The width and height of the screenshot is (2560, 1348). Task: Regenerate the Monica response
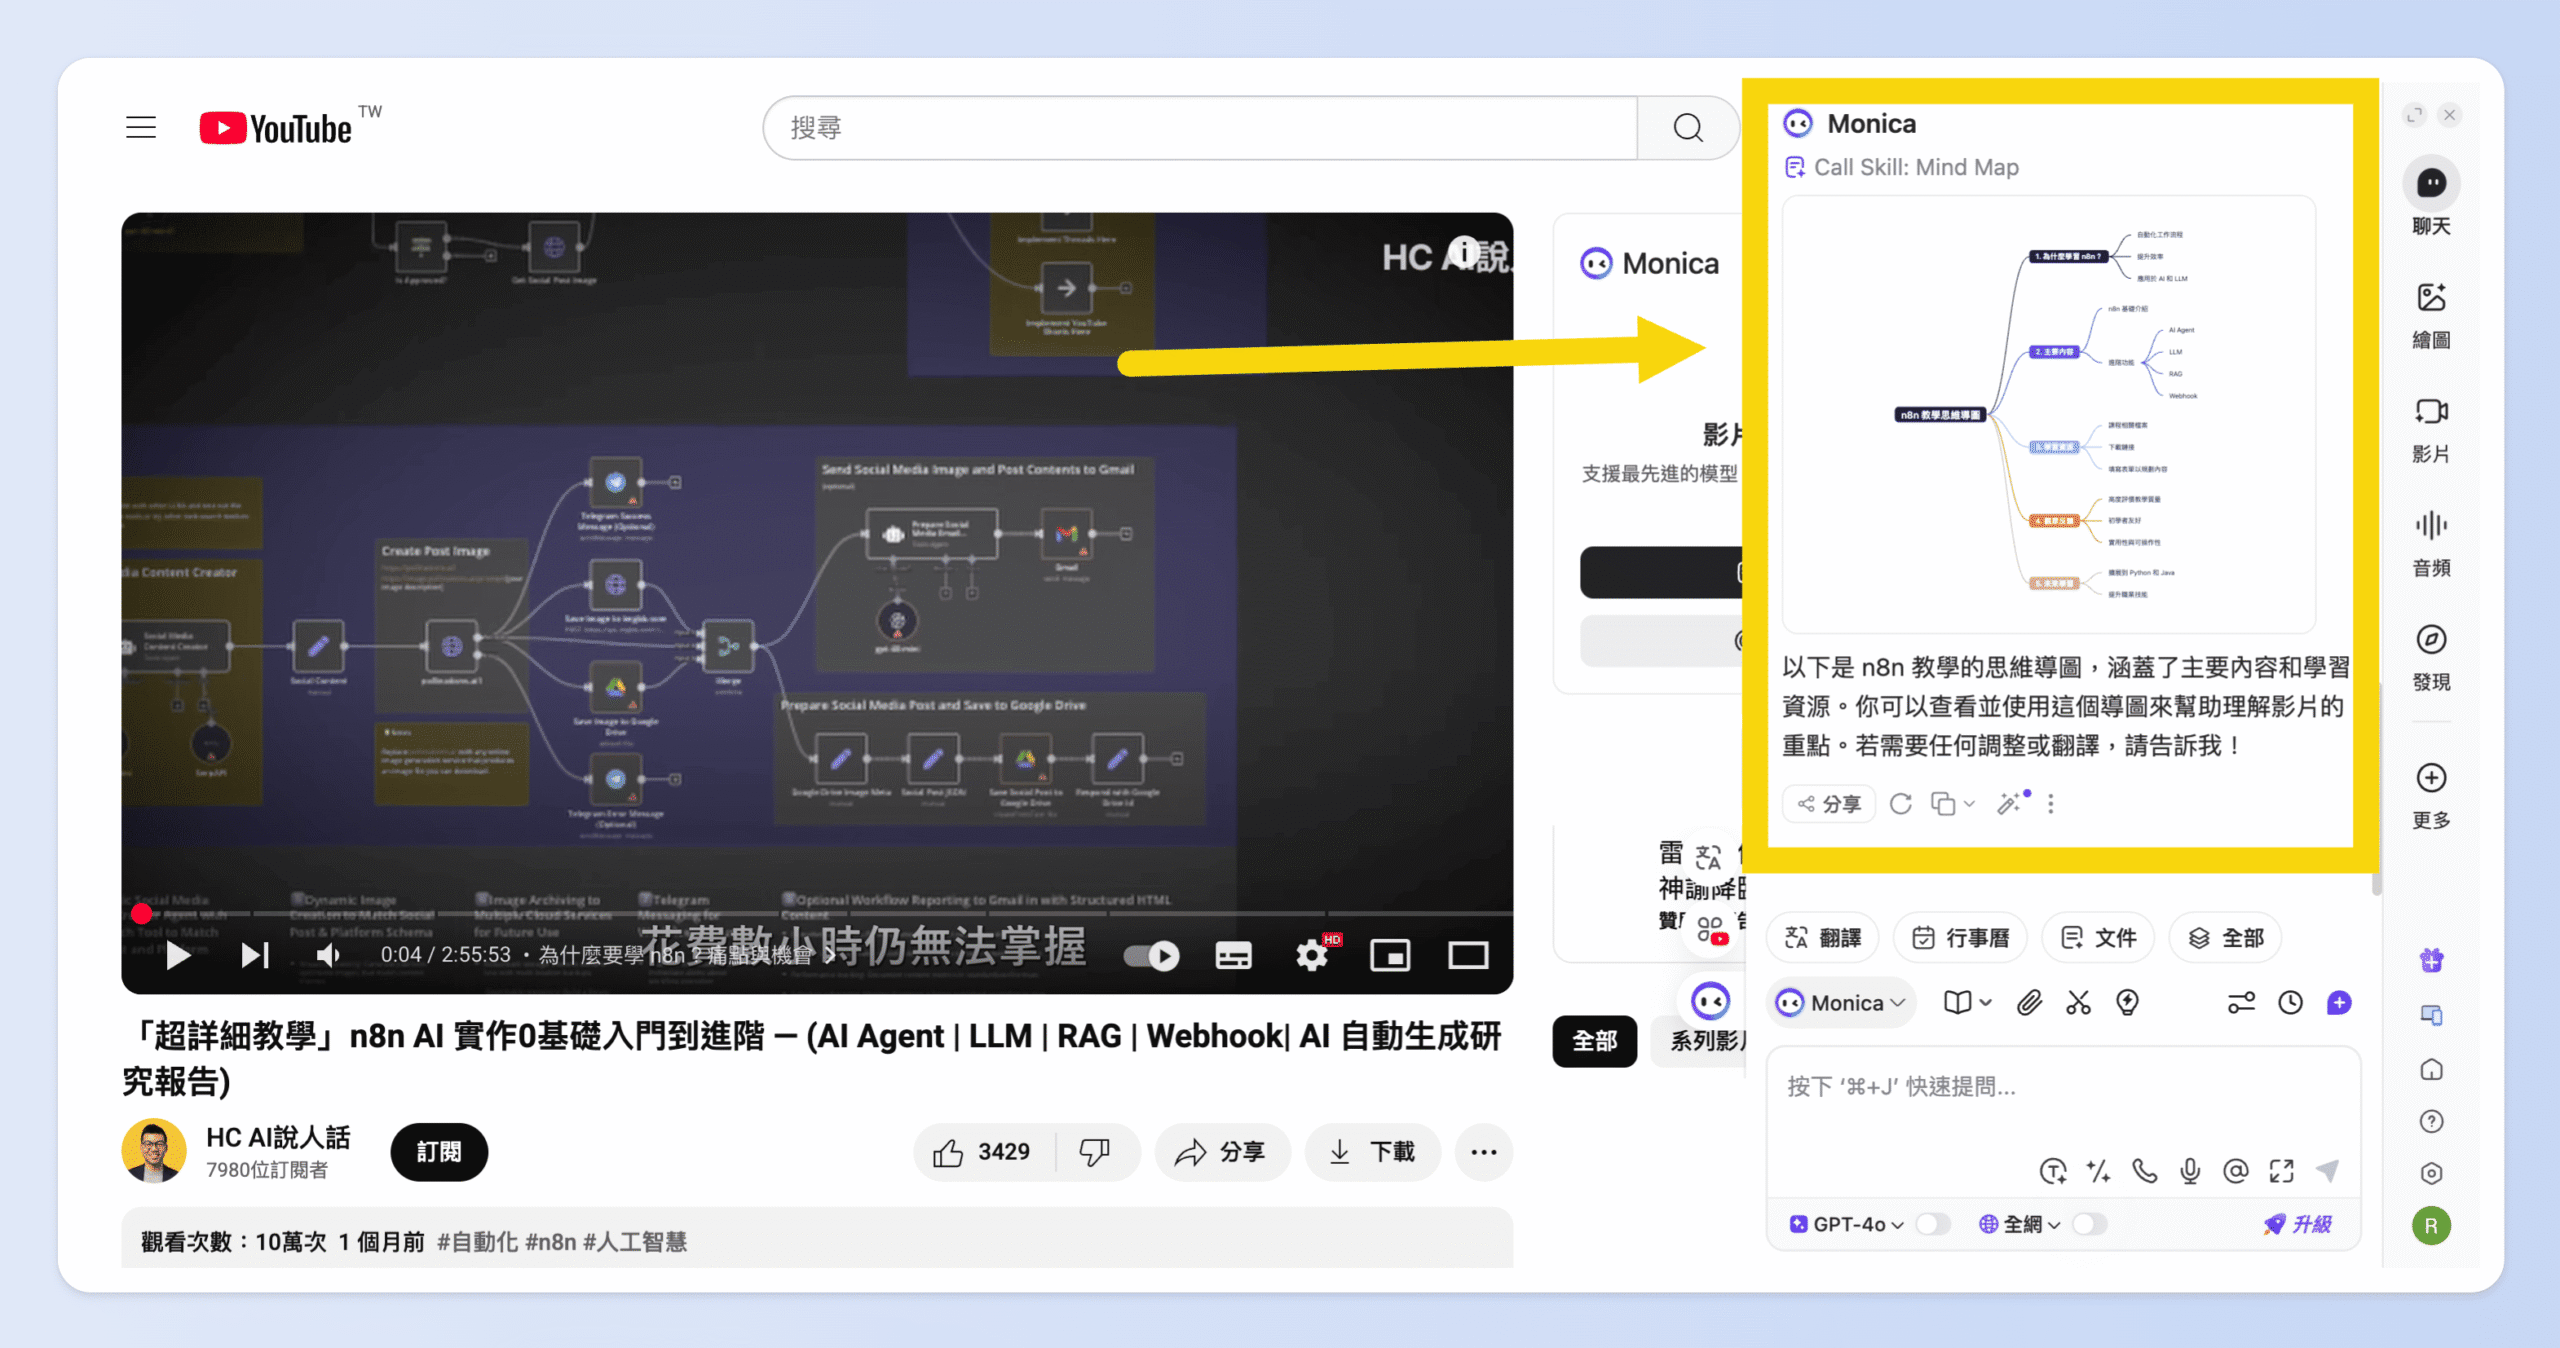click(1901, 804)
